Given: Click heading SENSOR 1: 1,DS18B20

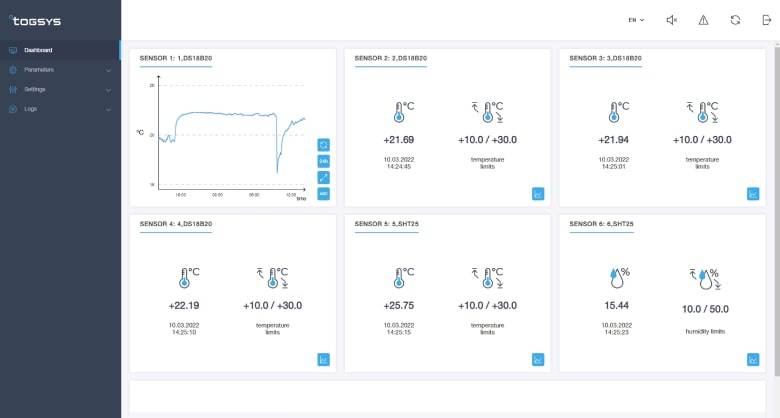Looking at the screenshot, I should (x=176, y=58).
